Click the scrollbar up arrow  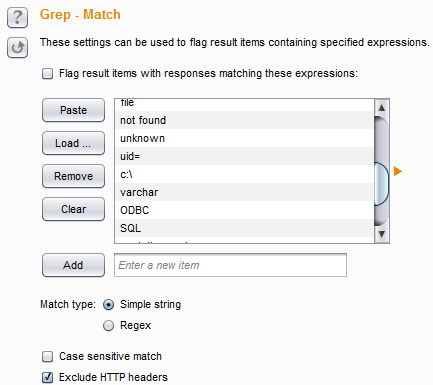coord(382,108)
